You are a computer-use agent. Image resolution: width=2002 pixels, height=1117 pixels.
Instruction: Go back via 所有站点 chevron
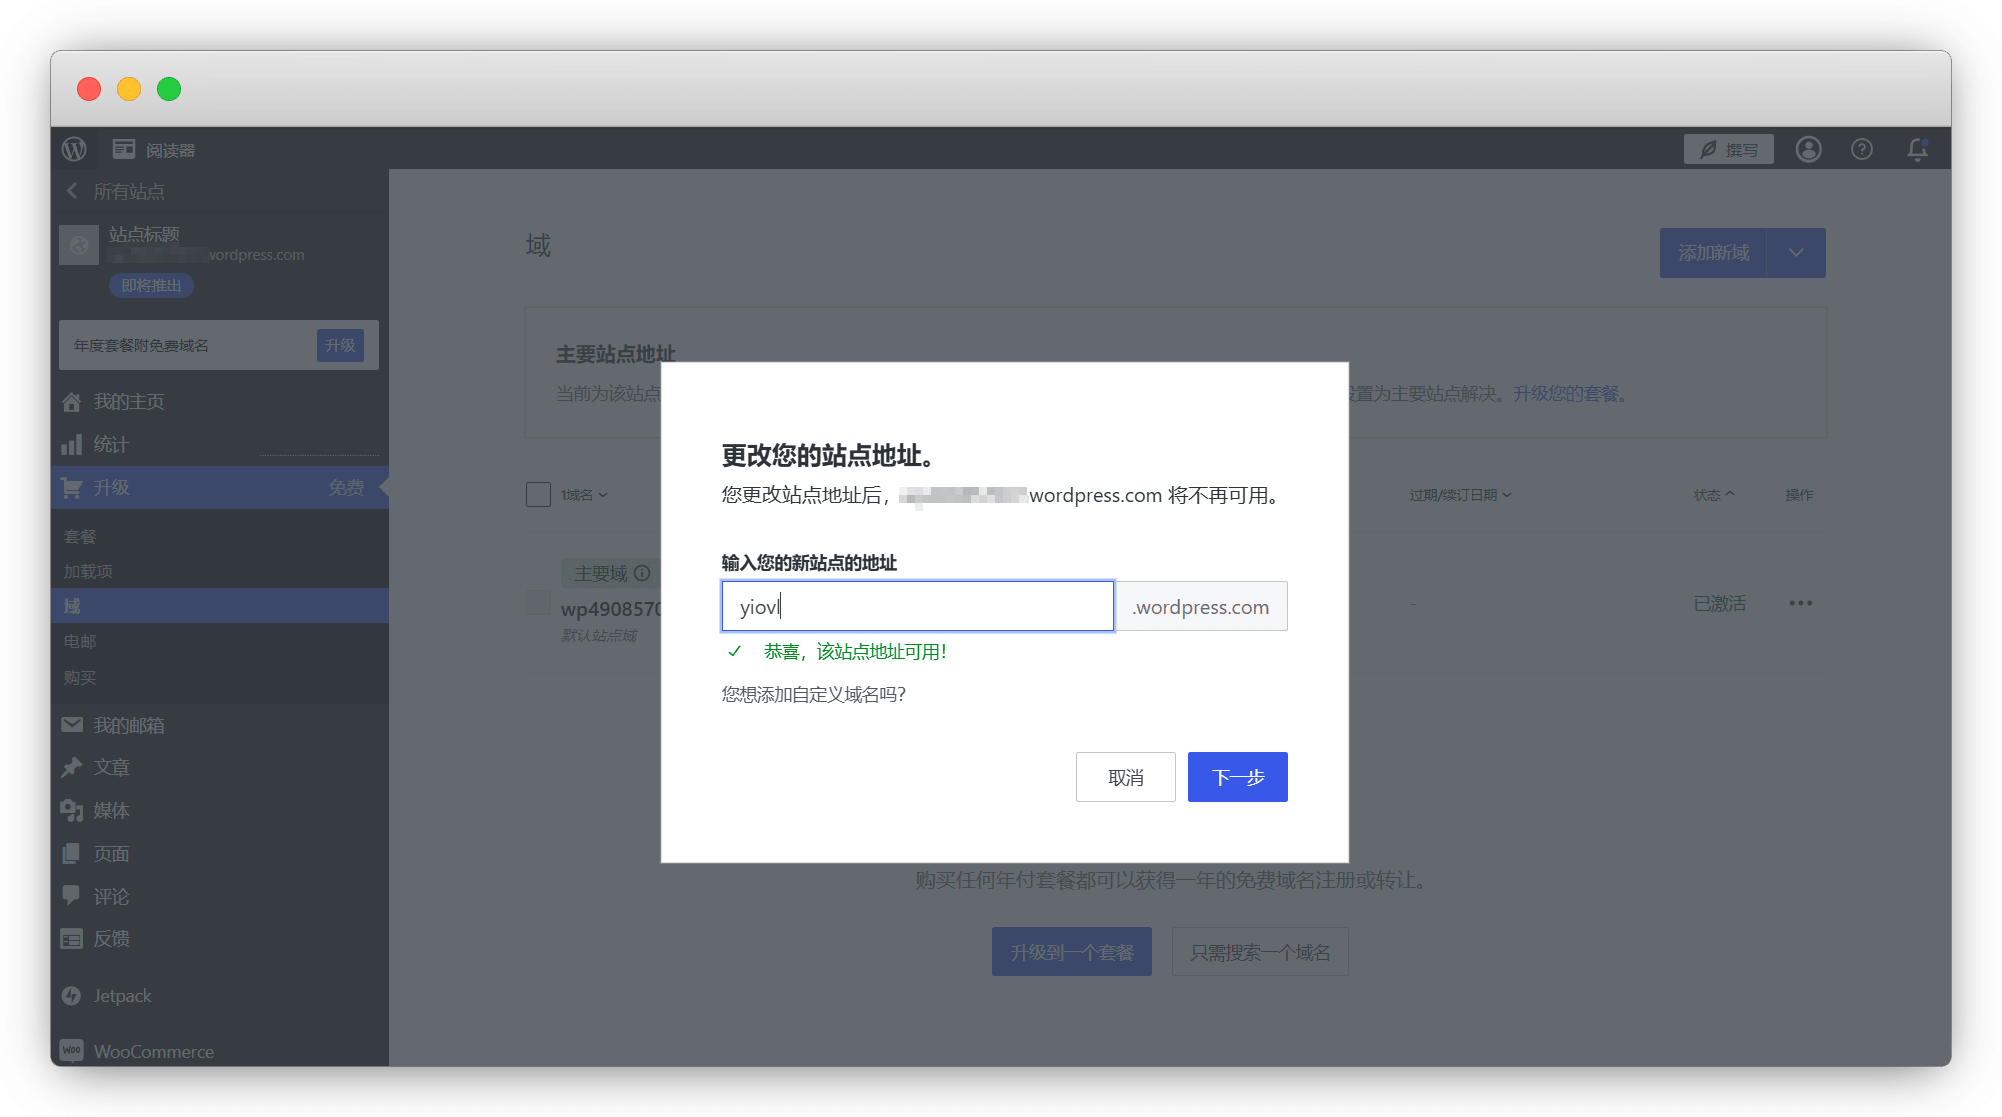tap(72, 191)
